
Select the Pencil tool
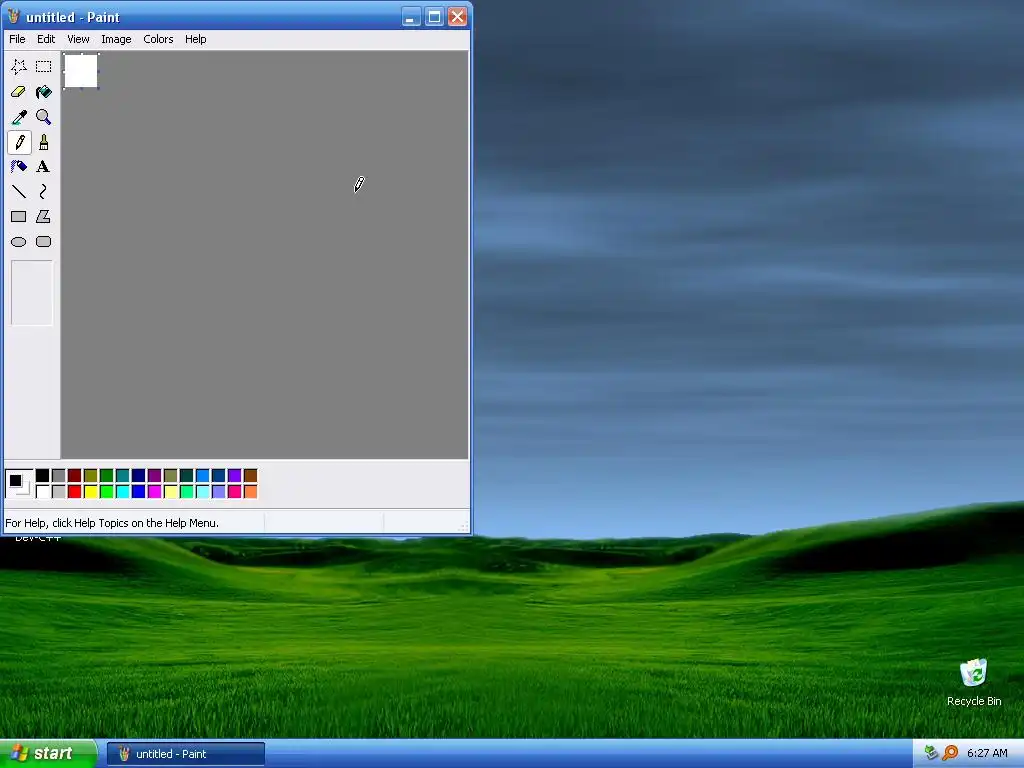point(19,142)
